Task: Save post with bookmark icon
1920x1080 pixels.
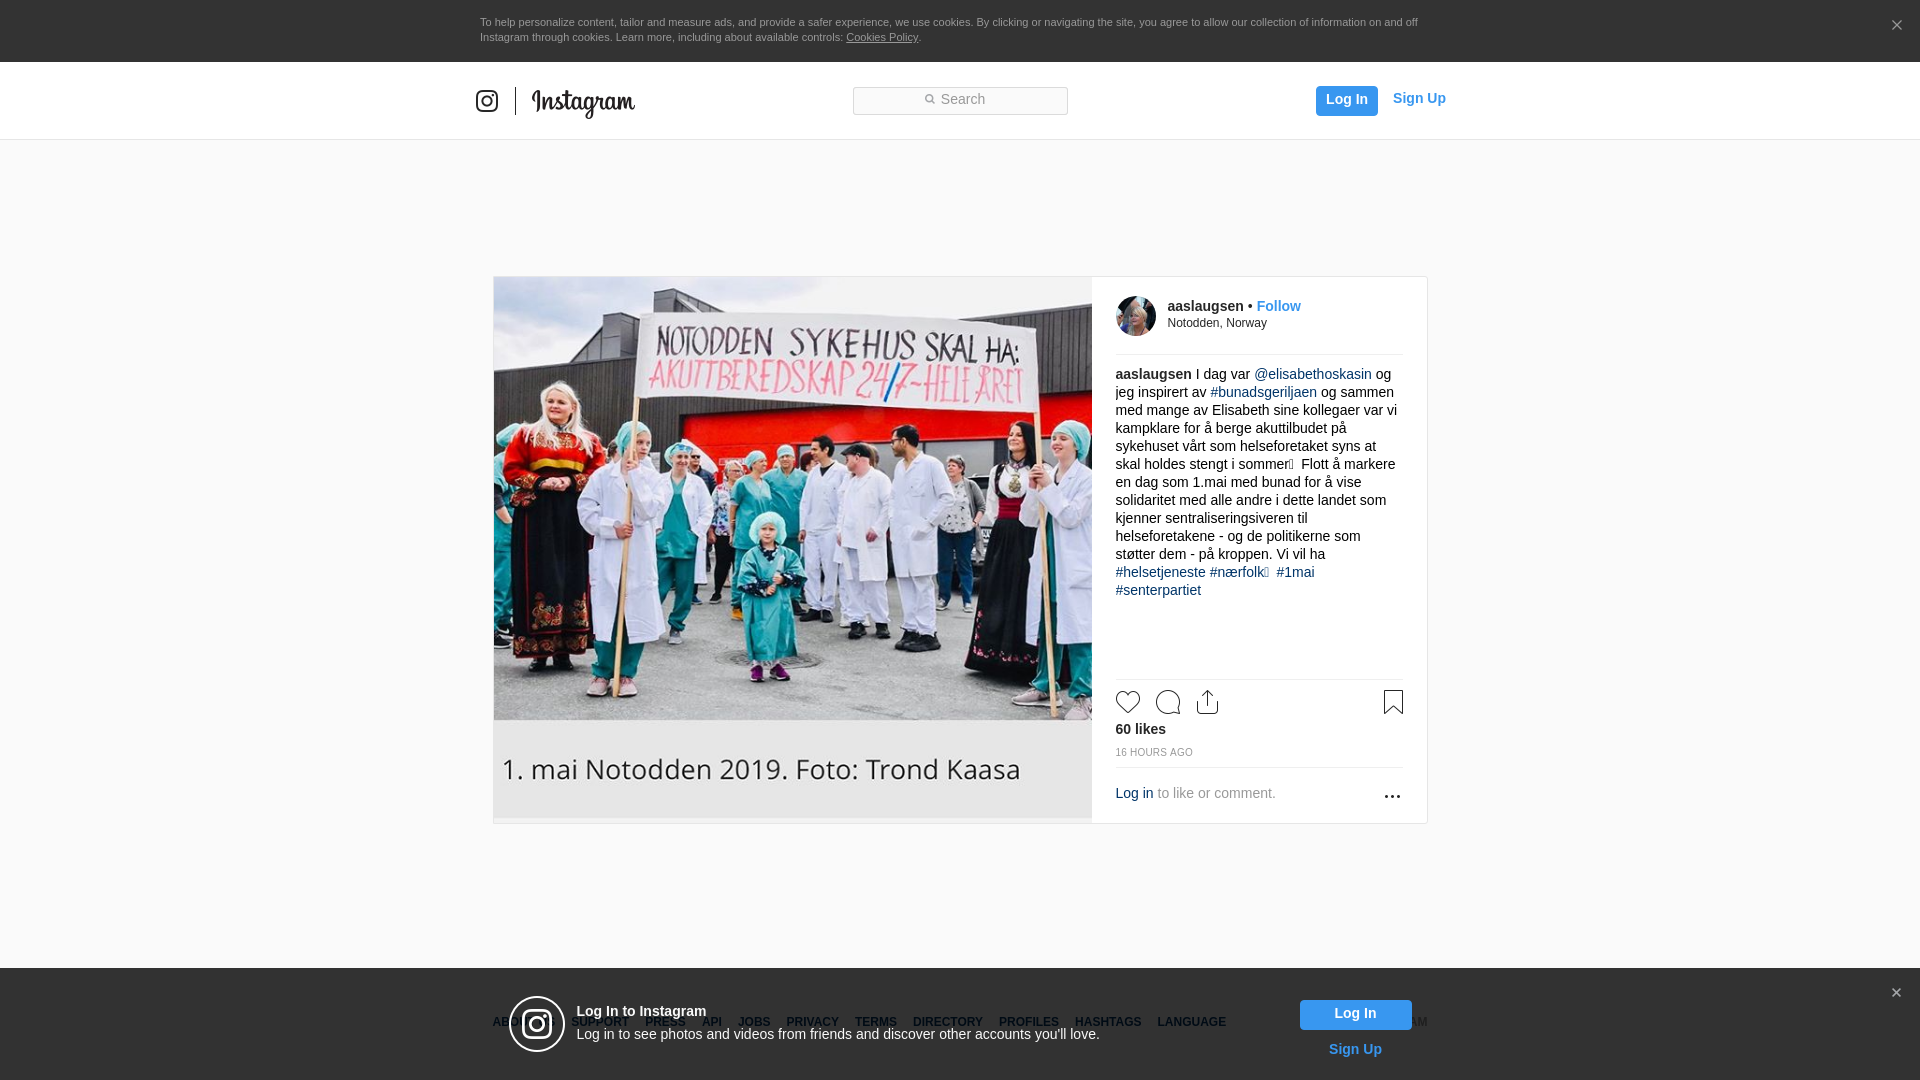Action: [x=1393, y=702]
